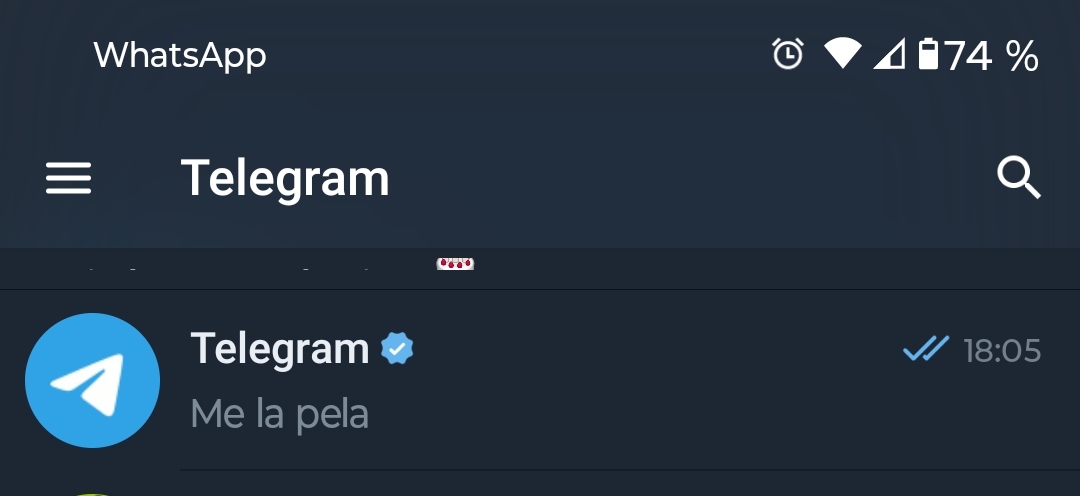This screenshot has height=496, width=1080.
Task: Click the Wi-Fi signal icon
Action: pos(842,54)
